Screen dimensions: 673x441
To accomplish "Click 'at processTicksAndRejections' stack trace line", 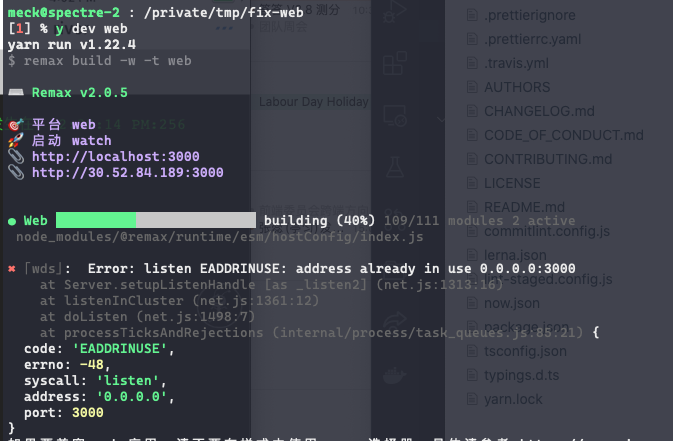I will pos(311,333).
